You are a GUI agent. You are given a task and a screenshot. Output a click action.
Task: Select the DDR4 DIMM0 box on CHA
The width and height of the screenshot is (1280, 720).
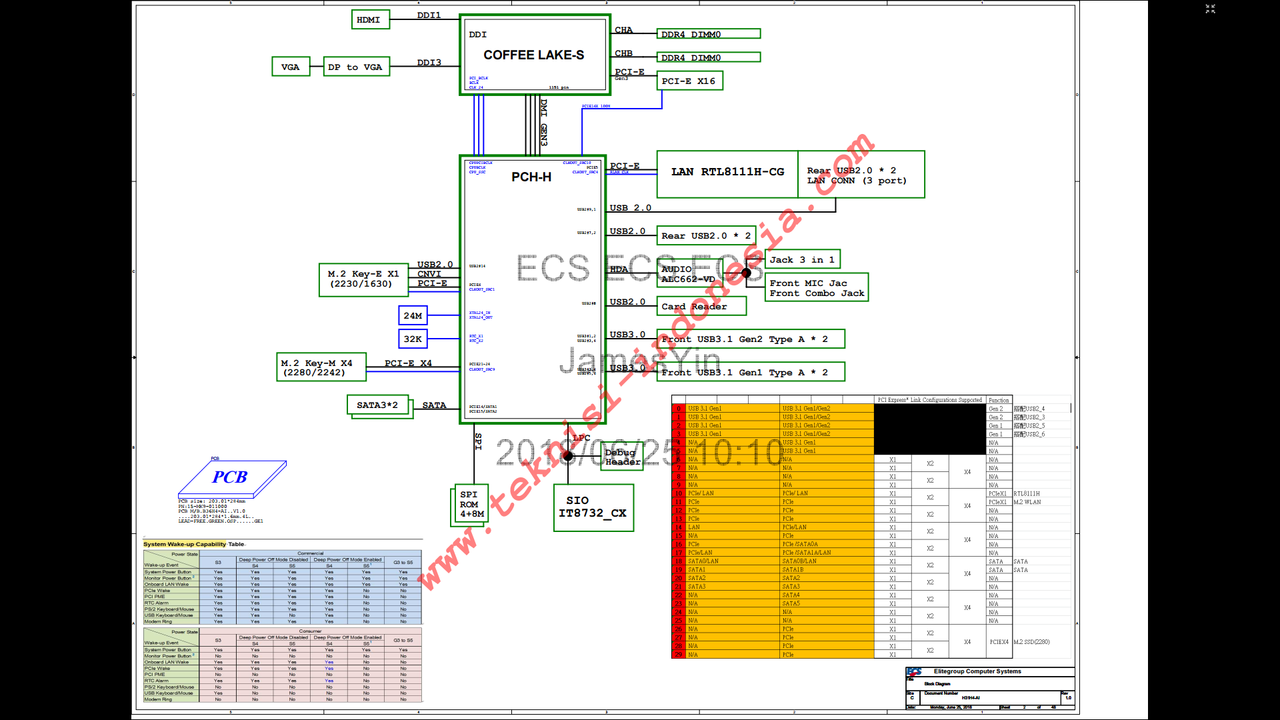pos(708,34)
